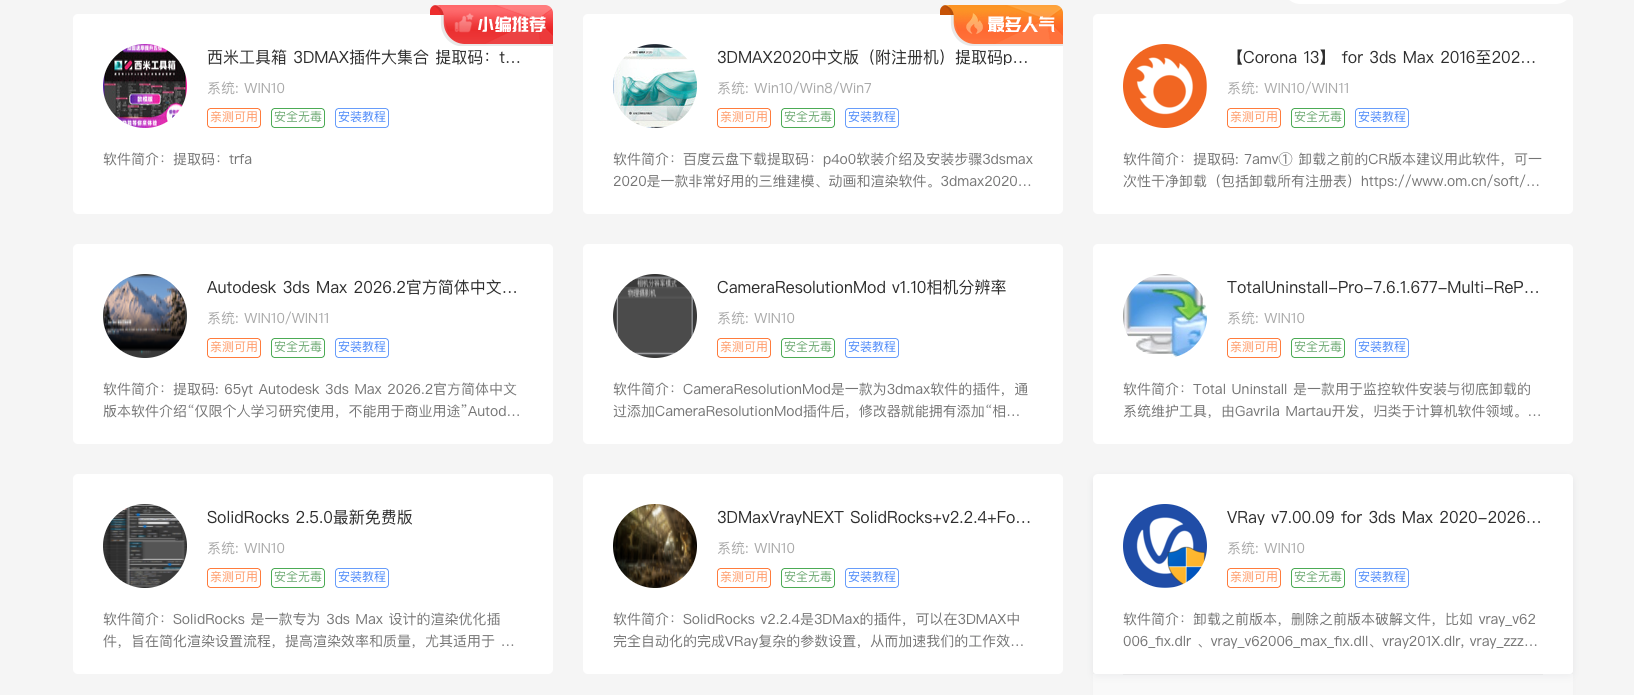This screenshot has width=1634, height=695.
Task: Open title CameraResolutionMod v1.10相机分辨率
Action: click(x=861, y=287)
